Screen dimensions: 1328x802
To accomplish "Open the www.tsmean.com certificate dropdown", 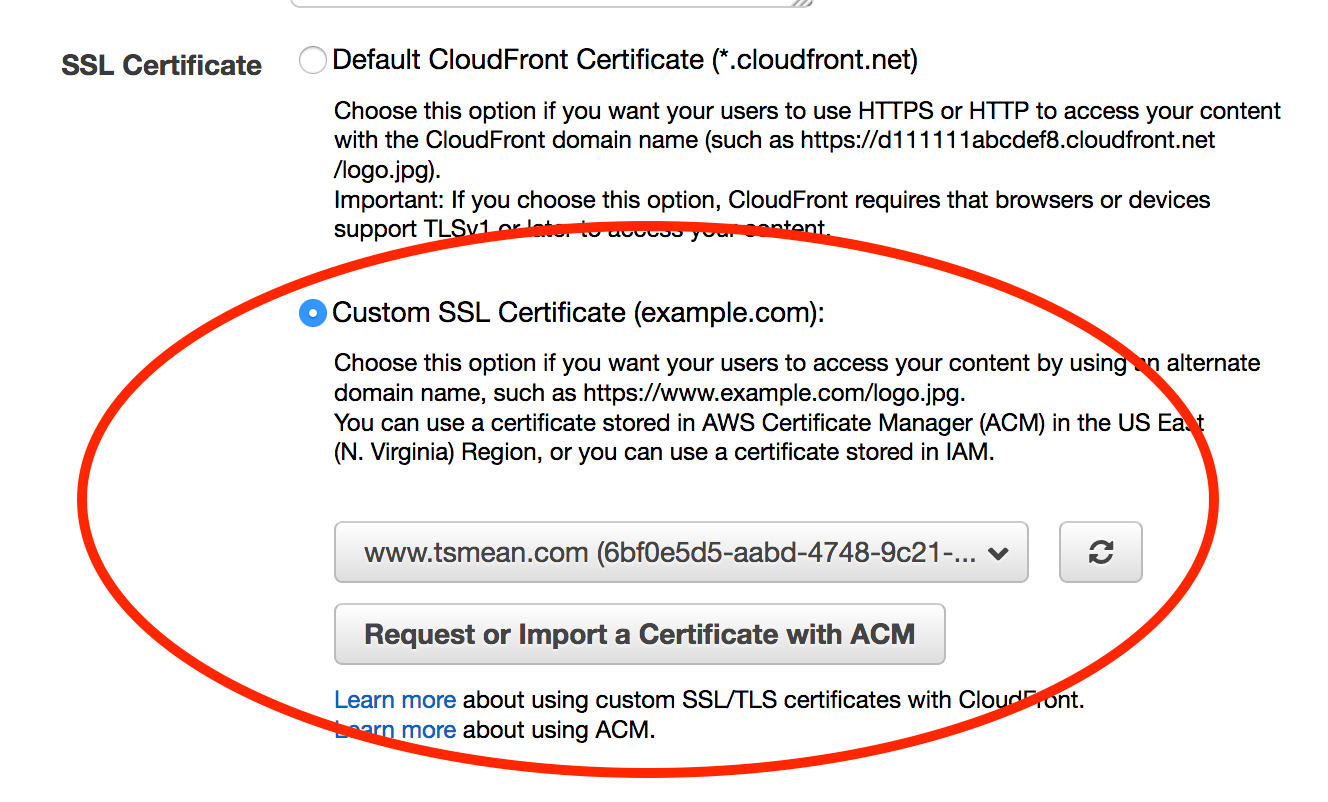I will [x=680, y=552].
